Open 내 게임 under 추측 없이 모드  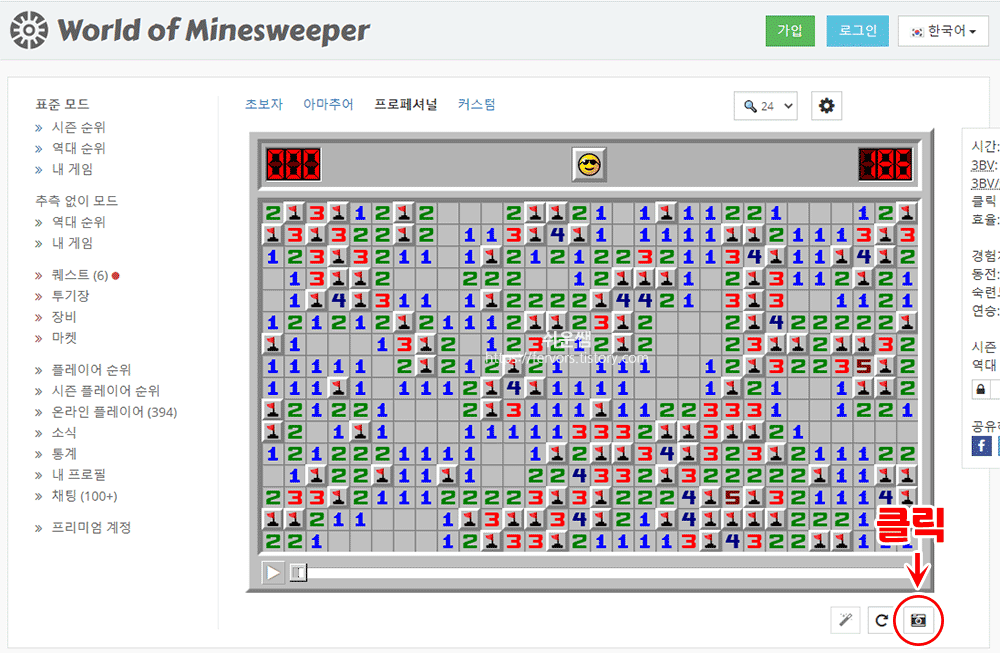72,243
